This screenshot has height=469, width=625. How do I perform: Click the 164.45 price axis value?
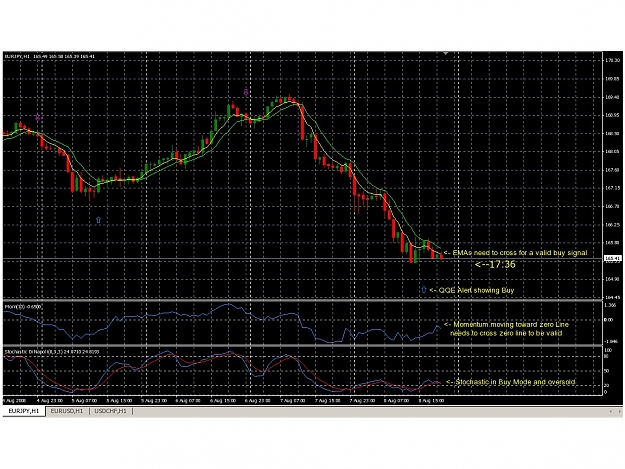(612, 297)
